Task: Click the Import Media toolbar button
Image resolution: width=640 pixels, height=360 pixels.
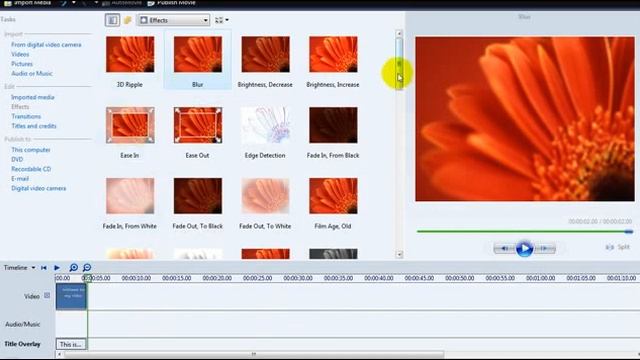Action: 28,3
